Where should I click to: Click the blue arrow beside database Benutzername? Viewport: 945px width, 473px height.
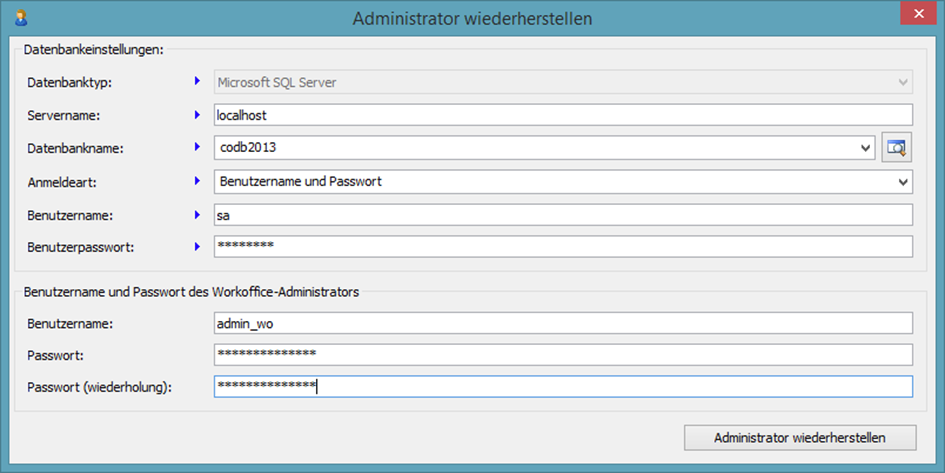[197, 215]
